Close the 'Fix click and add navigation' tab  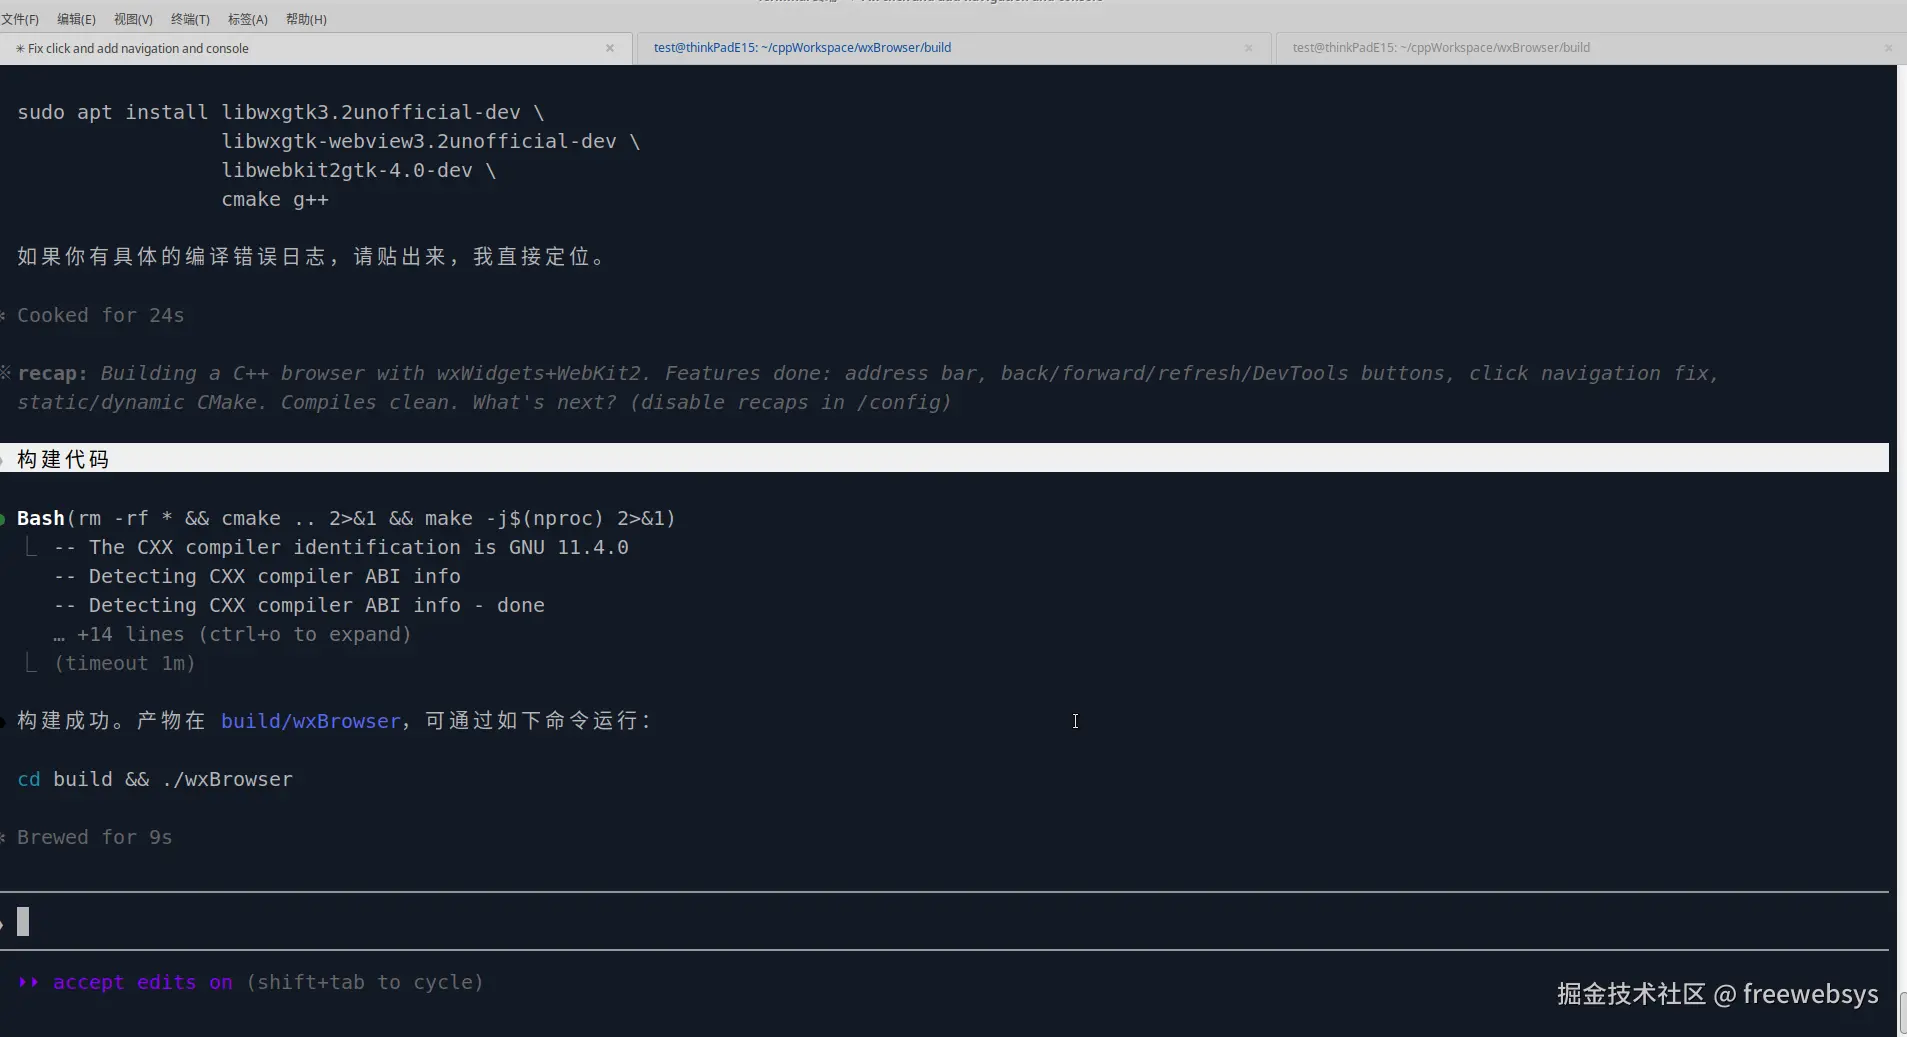(610, 48)
